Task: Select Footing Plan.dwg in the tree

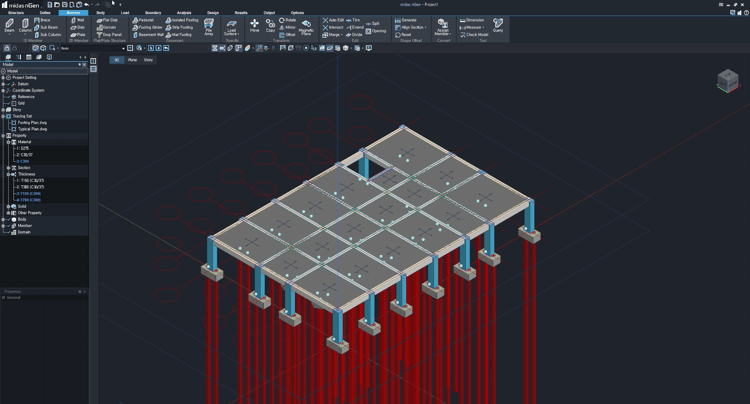Action: coord(32,123)
